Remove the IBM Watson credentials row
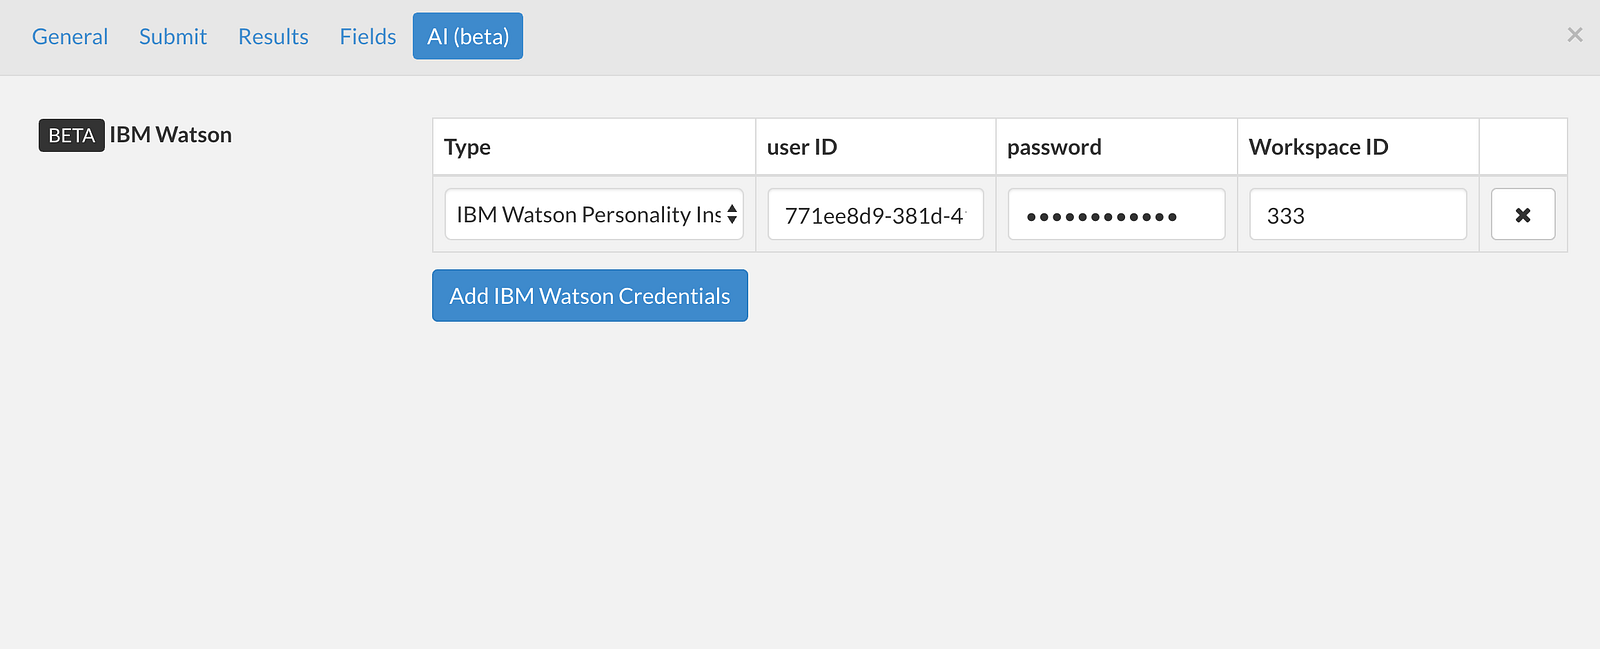The width and height of the screenshot is (1600, 649). pos(1522,214)
